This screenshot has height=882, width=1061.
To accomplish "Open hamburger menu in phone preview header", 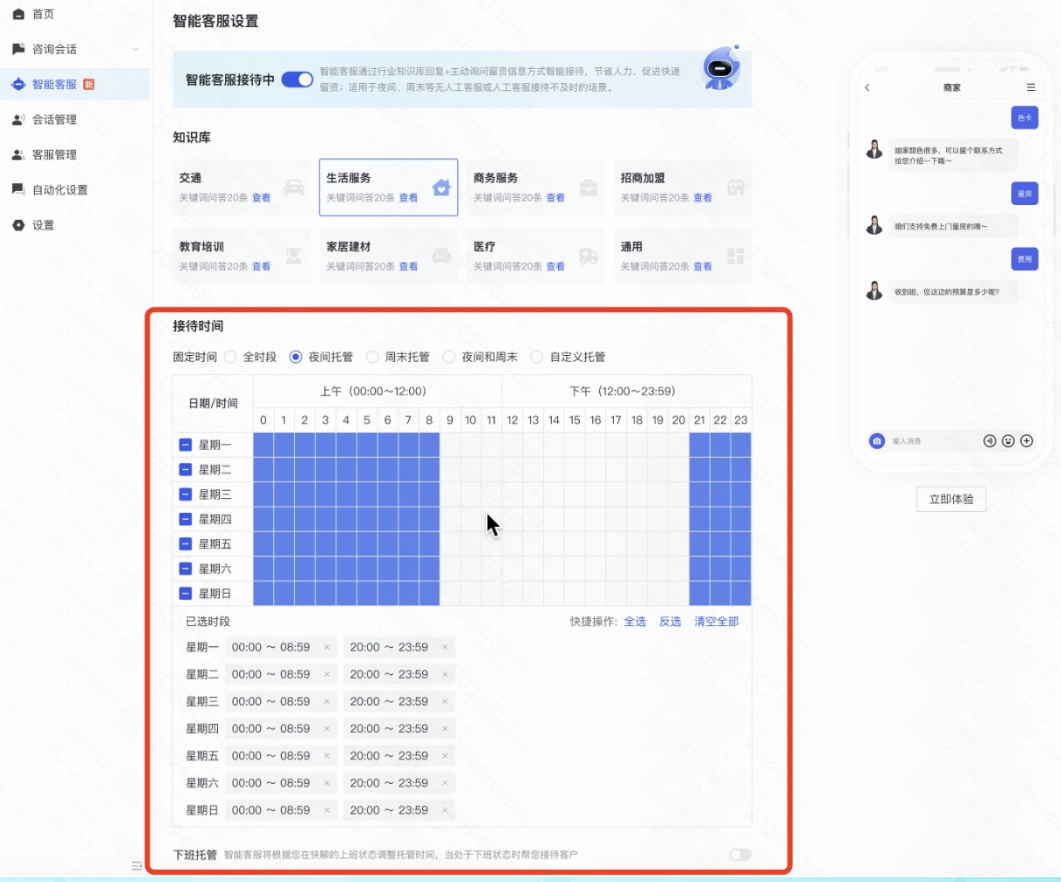I will [x=1031, y=88].
